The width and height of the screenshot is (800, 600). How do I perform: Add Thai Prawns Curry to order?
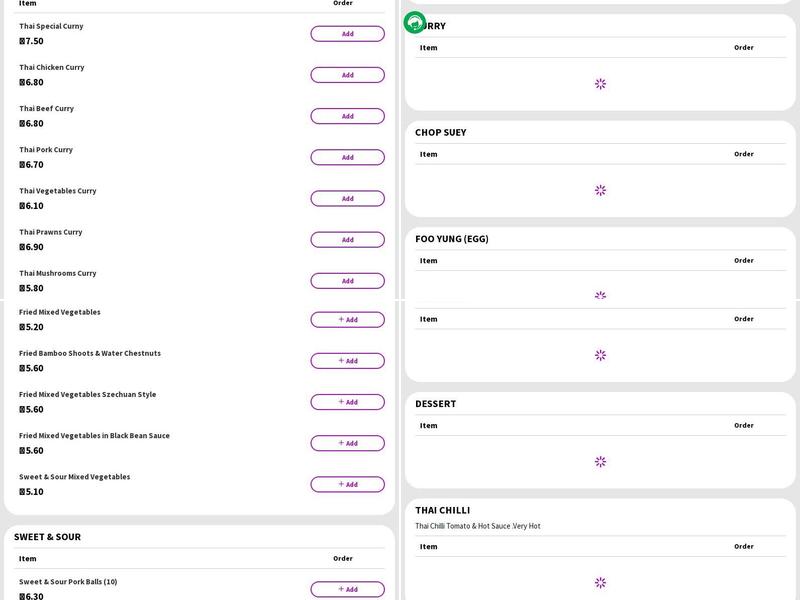[x=347, y=240]
